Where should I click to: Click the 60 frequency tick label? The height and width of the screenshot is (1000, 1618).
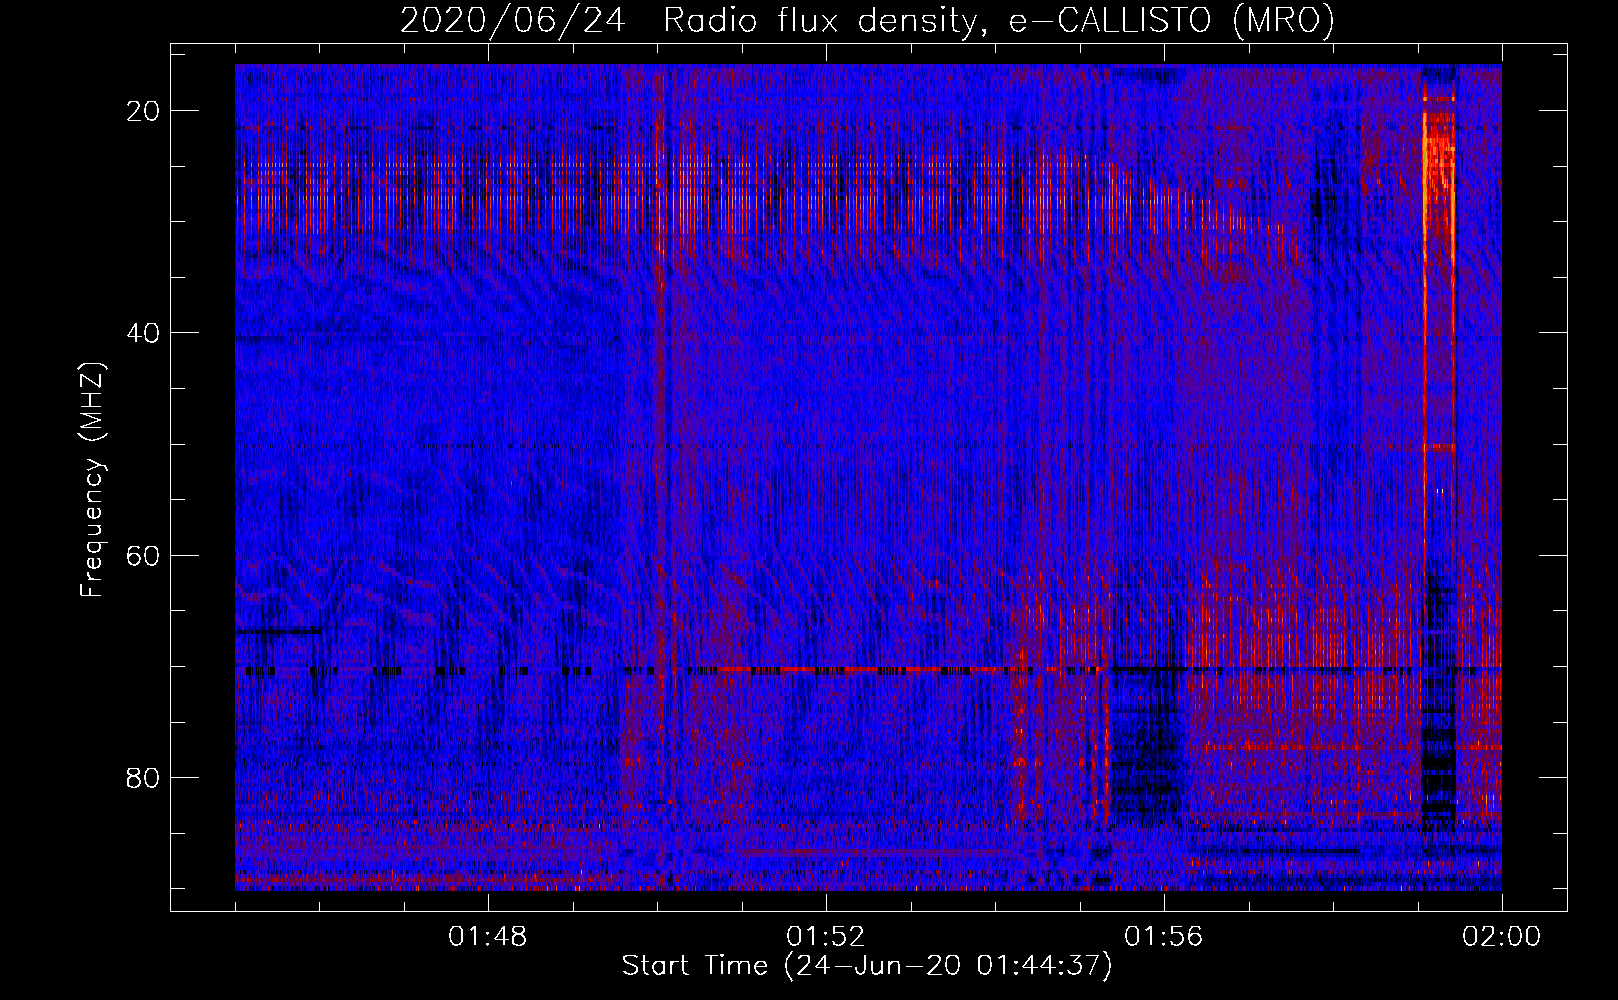[x=143, y=555]
